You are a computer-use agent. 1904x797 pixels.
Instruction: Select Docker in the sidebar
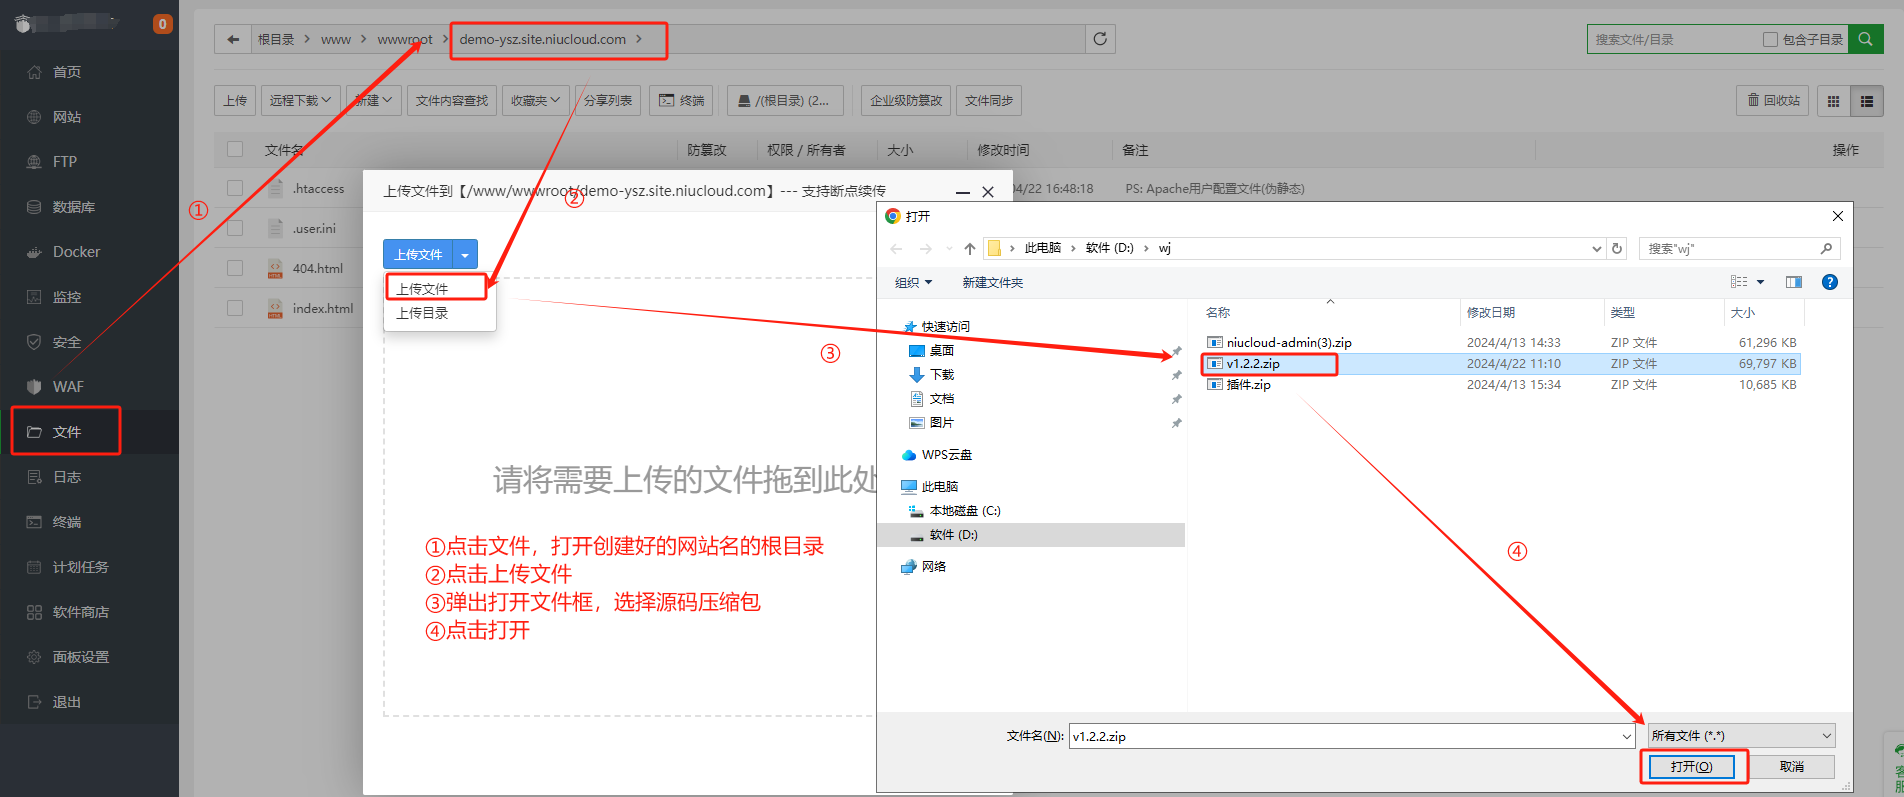click(77, 252)
